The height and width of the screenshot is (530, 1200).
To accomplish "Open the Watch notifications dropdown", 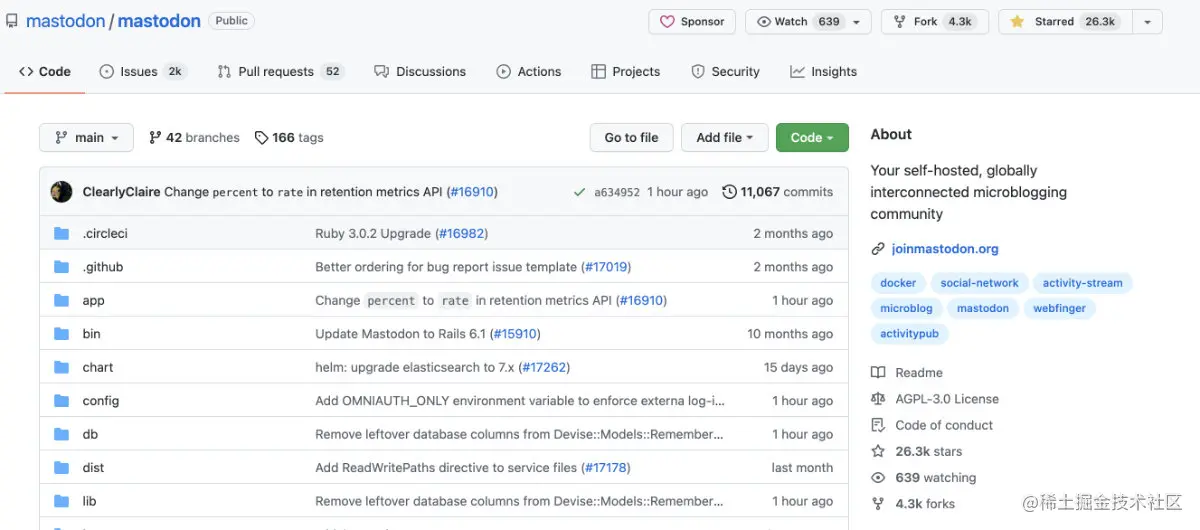I will [857, 22].
